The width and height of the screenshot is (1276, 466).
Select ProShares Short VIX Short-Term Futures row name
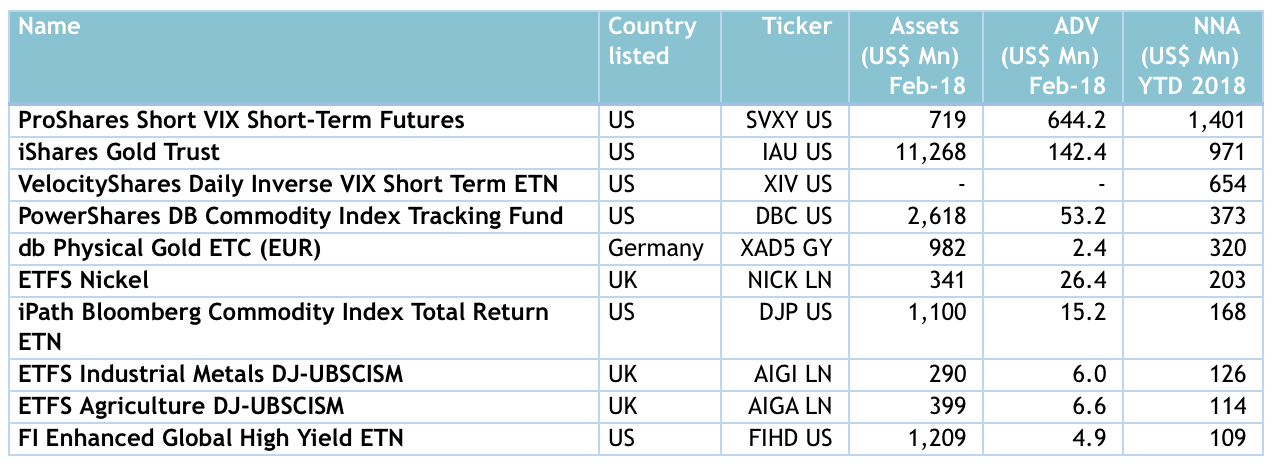242,121
